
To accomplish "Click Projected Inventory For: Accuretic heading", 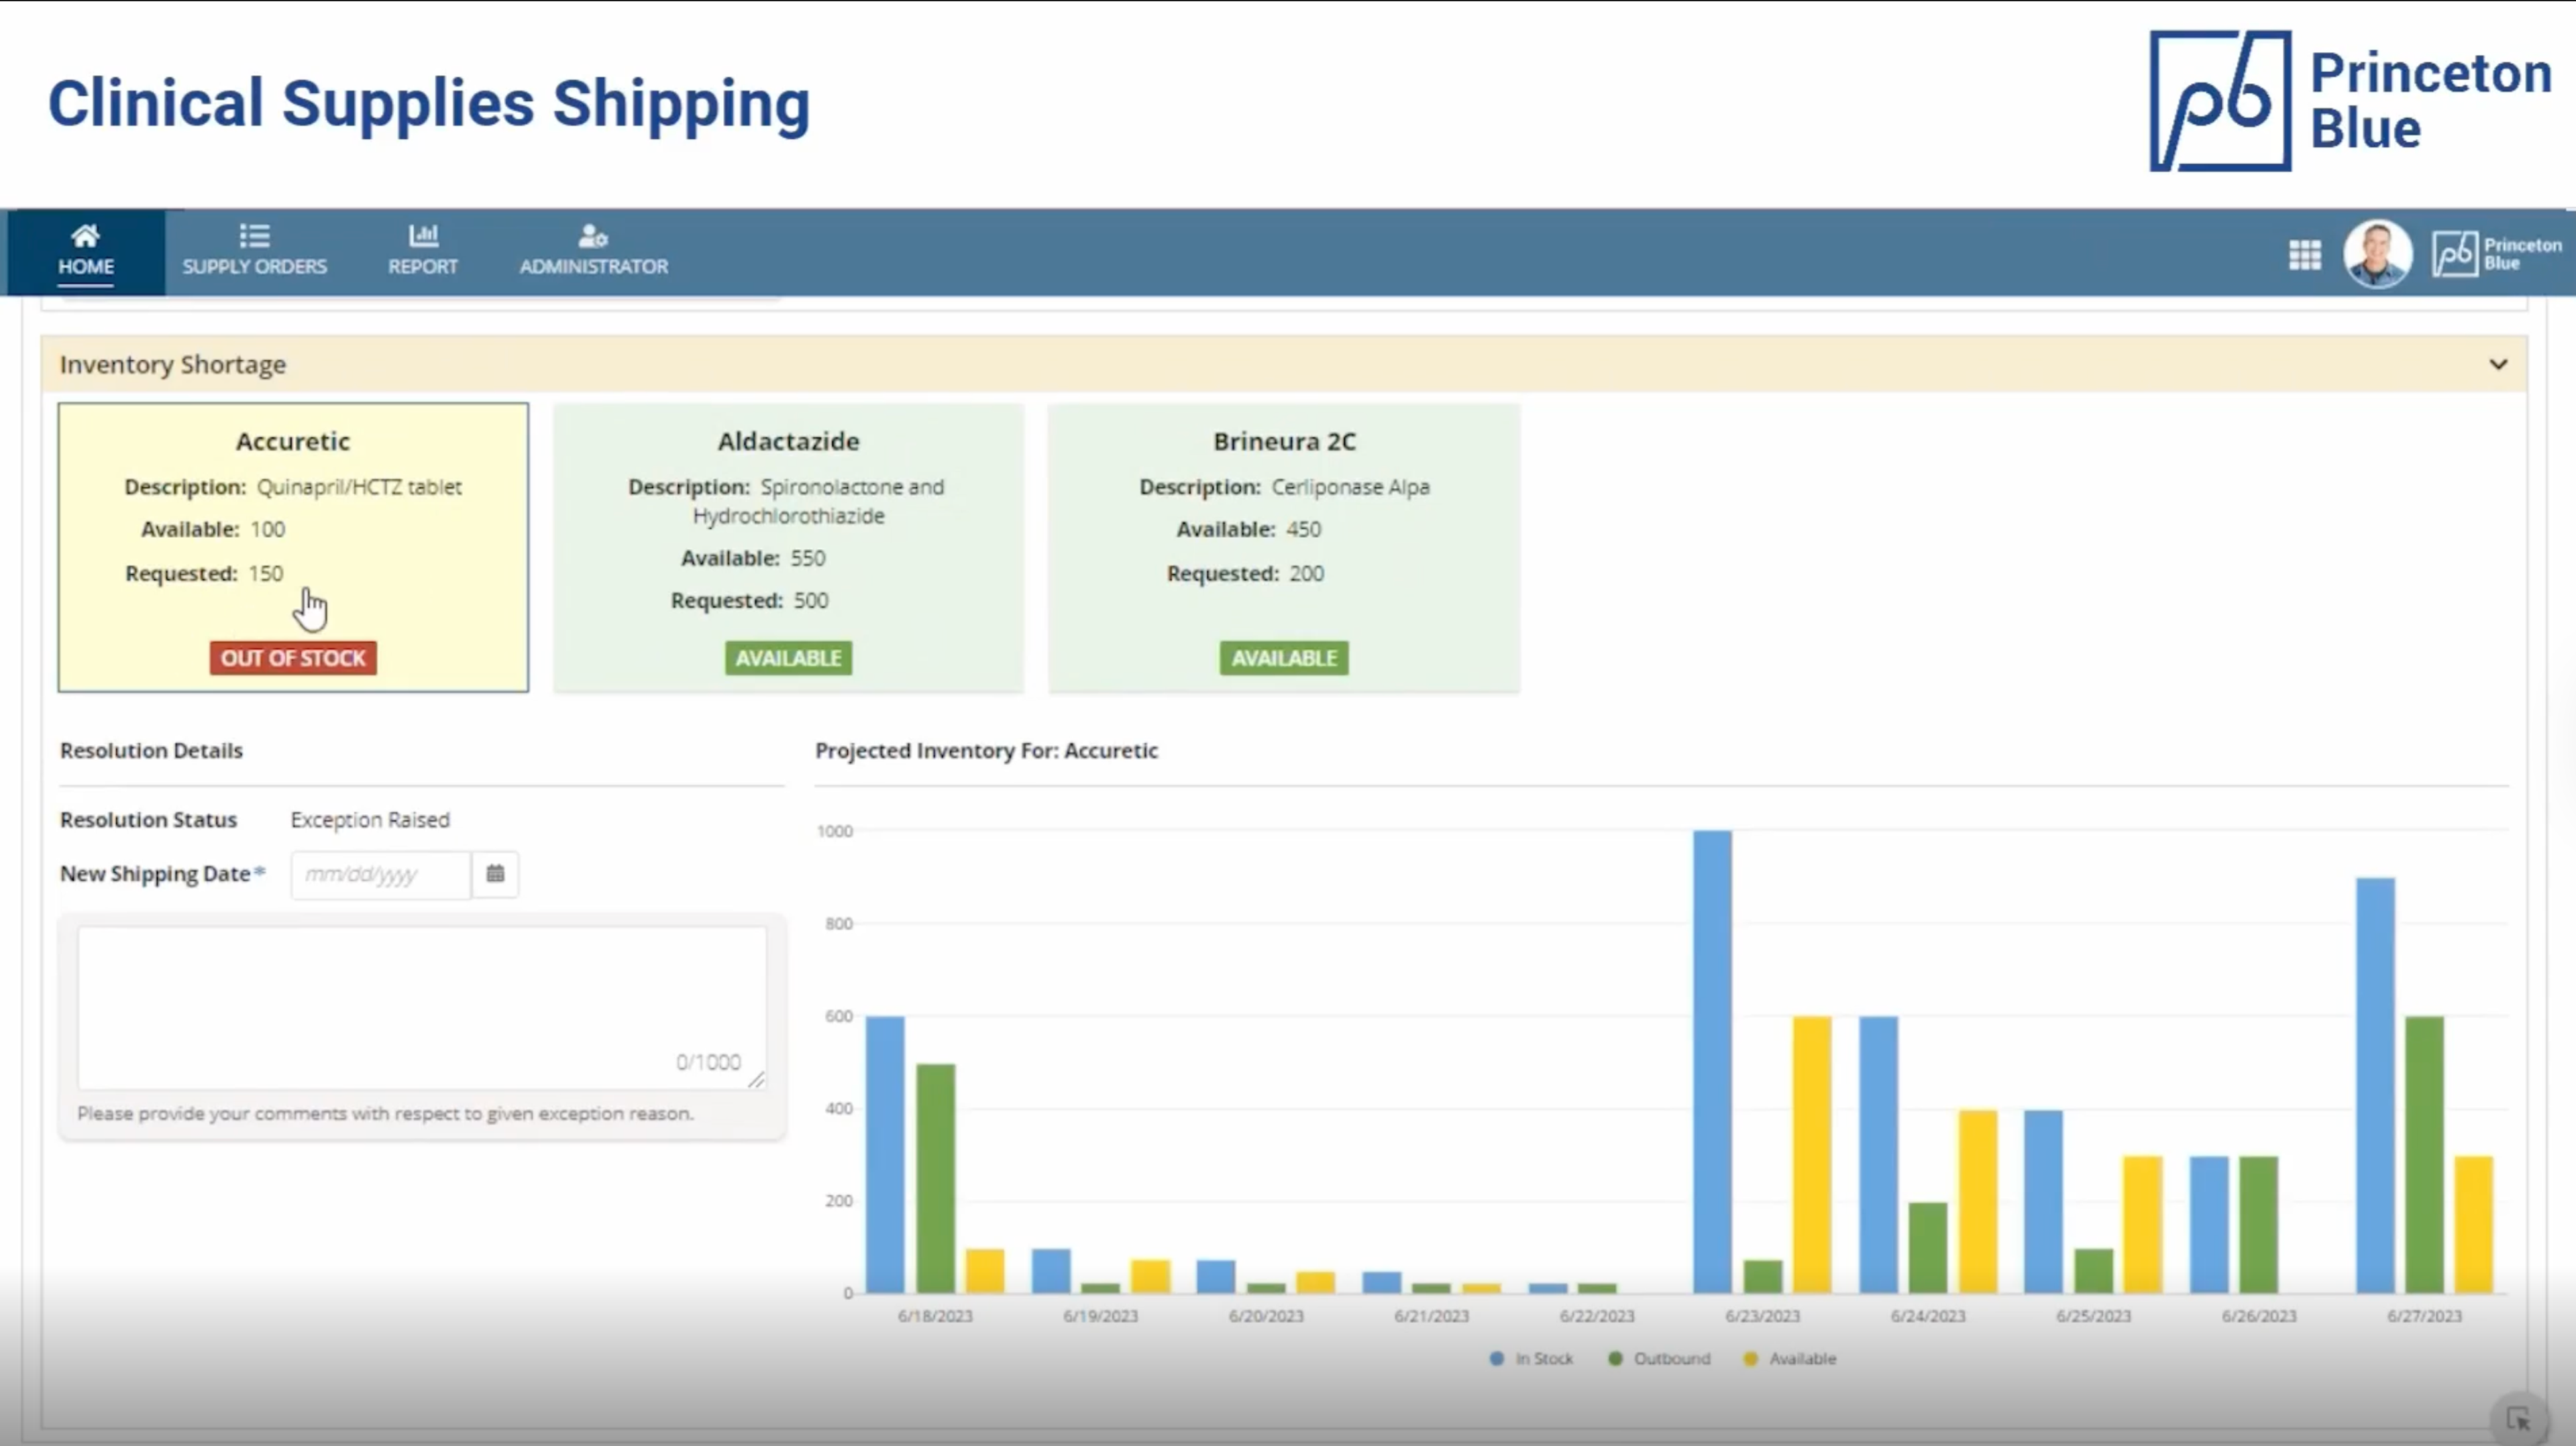I will [x=986, y=750].
